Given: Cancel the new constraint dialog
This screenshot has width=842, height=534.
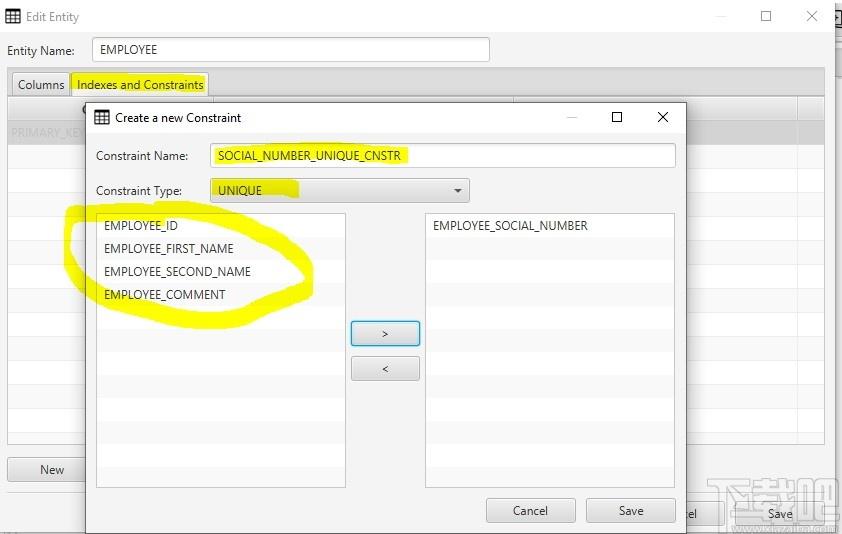Looking at the screenshot, I should (x=531, y=510).
